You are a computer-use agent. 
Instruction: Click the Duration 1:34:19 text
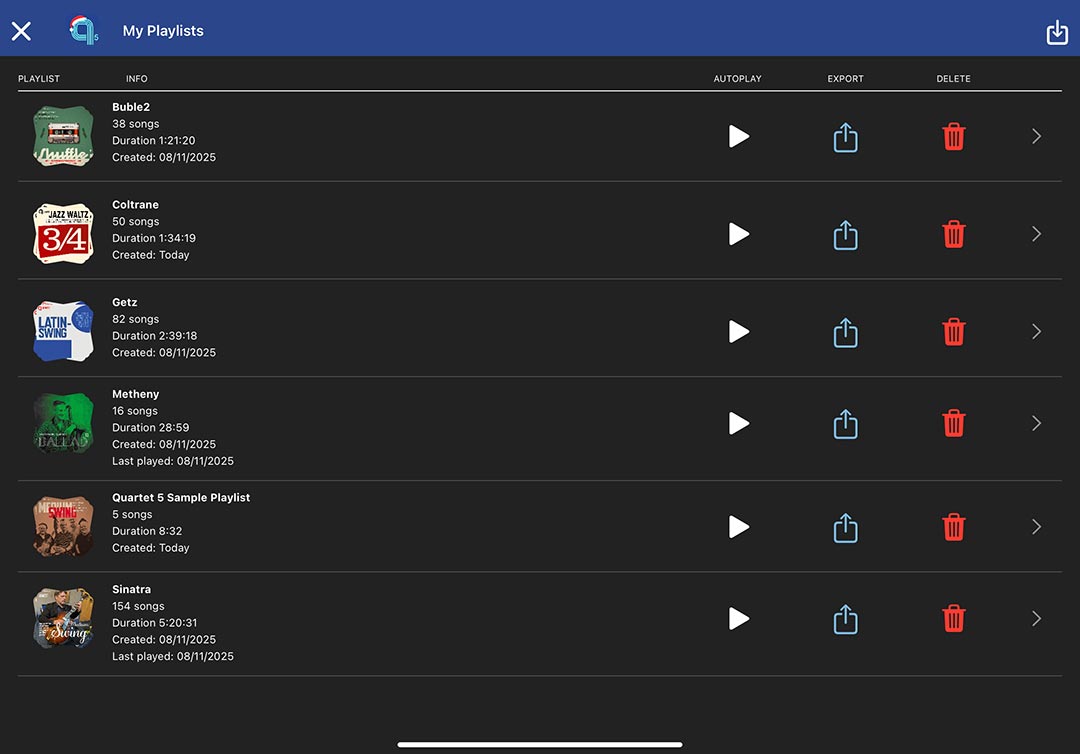154,238
